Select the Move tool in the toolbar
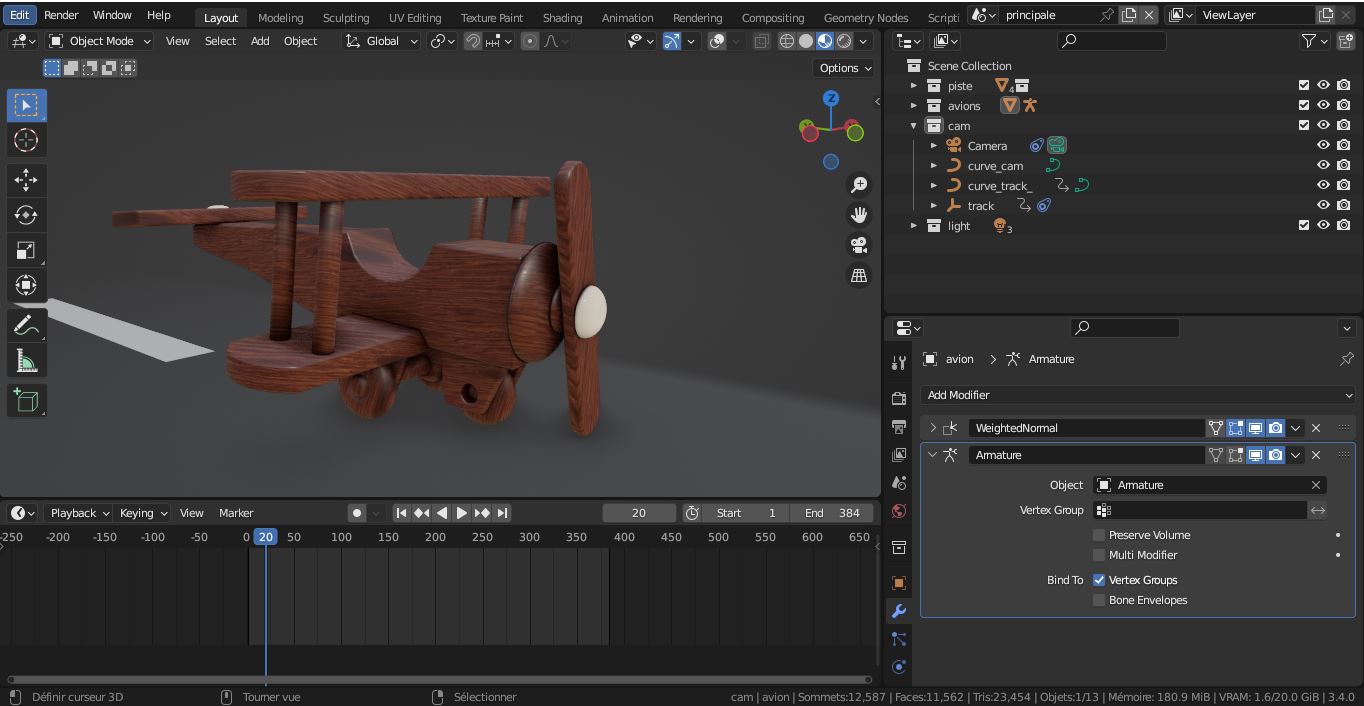 26,180
